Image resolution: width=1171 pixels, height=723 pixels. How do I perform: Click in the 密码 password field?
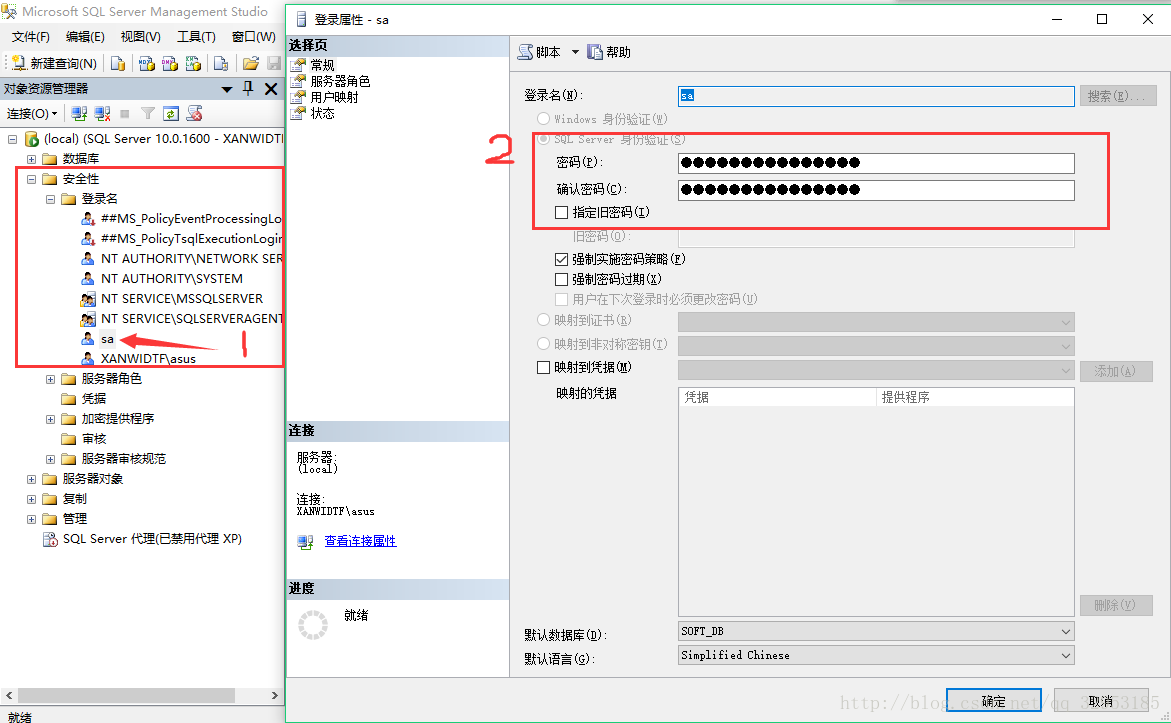coord(876,163)
